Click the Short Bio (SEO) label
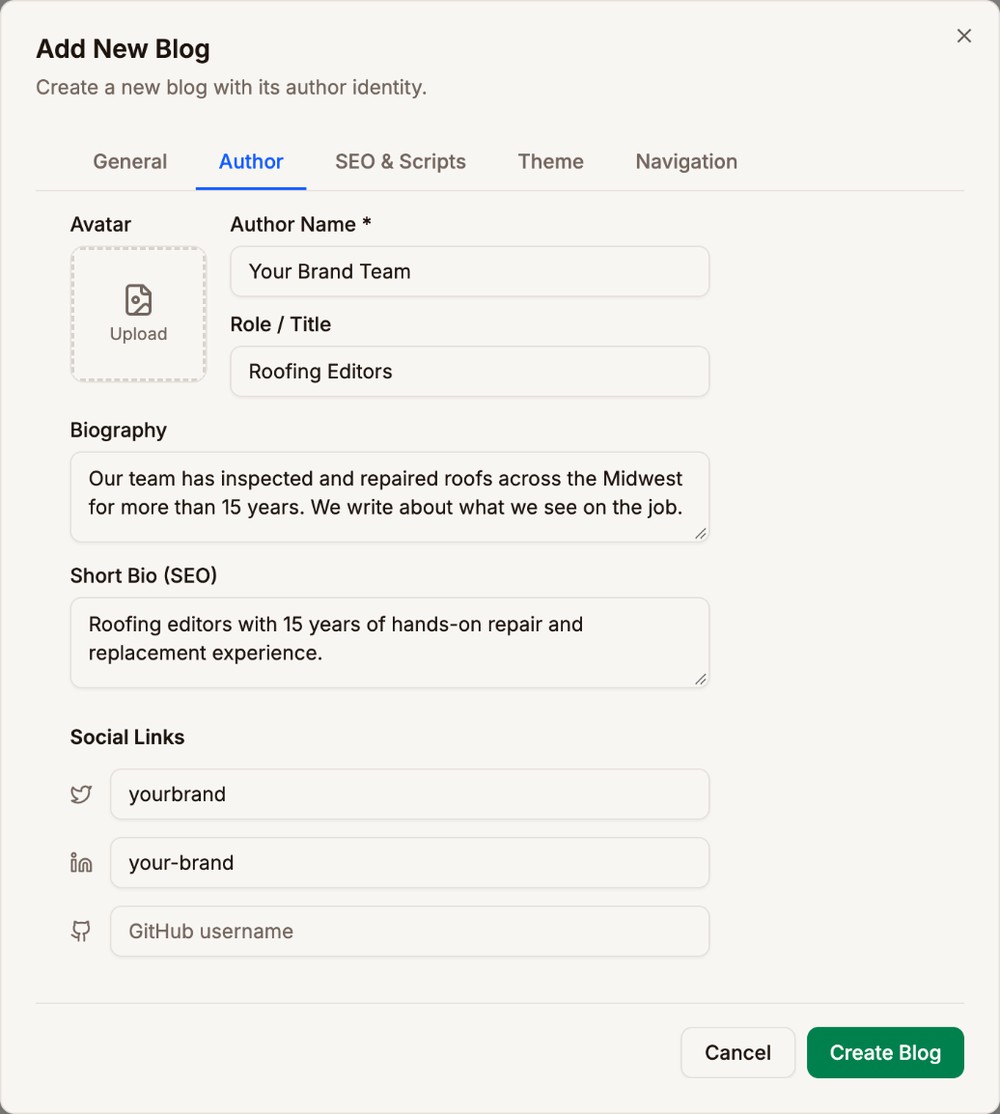1000x1114 pixels. 143,575
